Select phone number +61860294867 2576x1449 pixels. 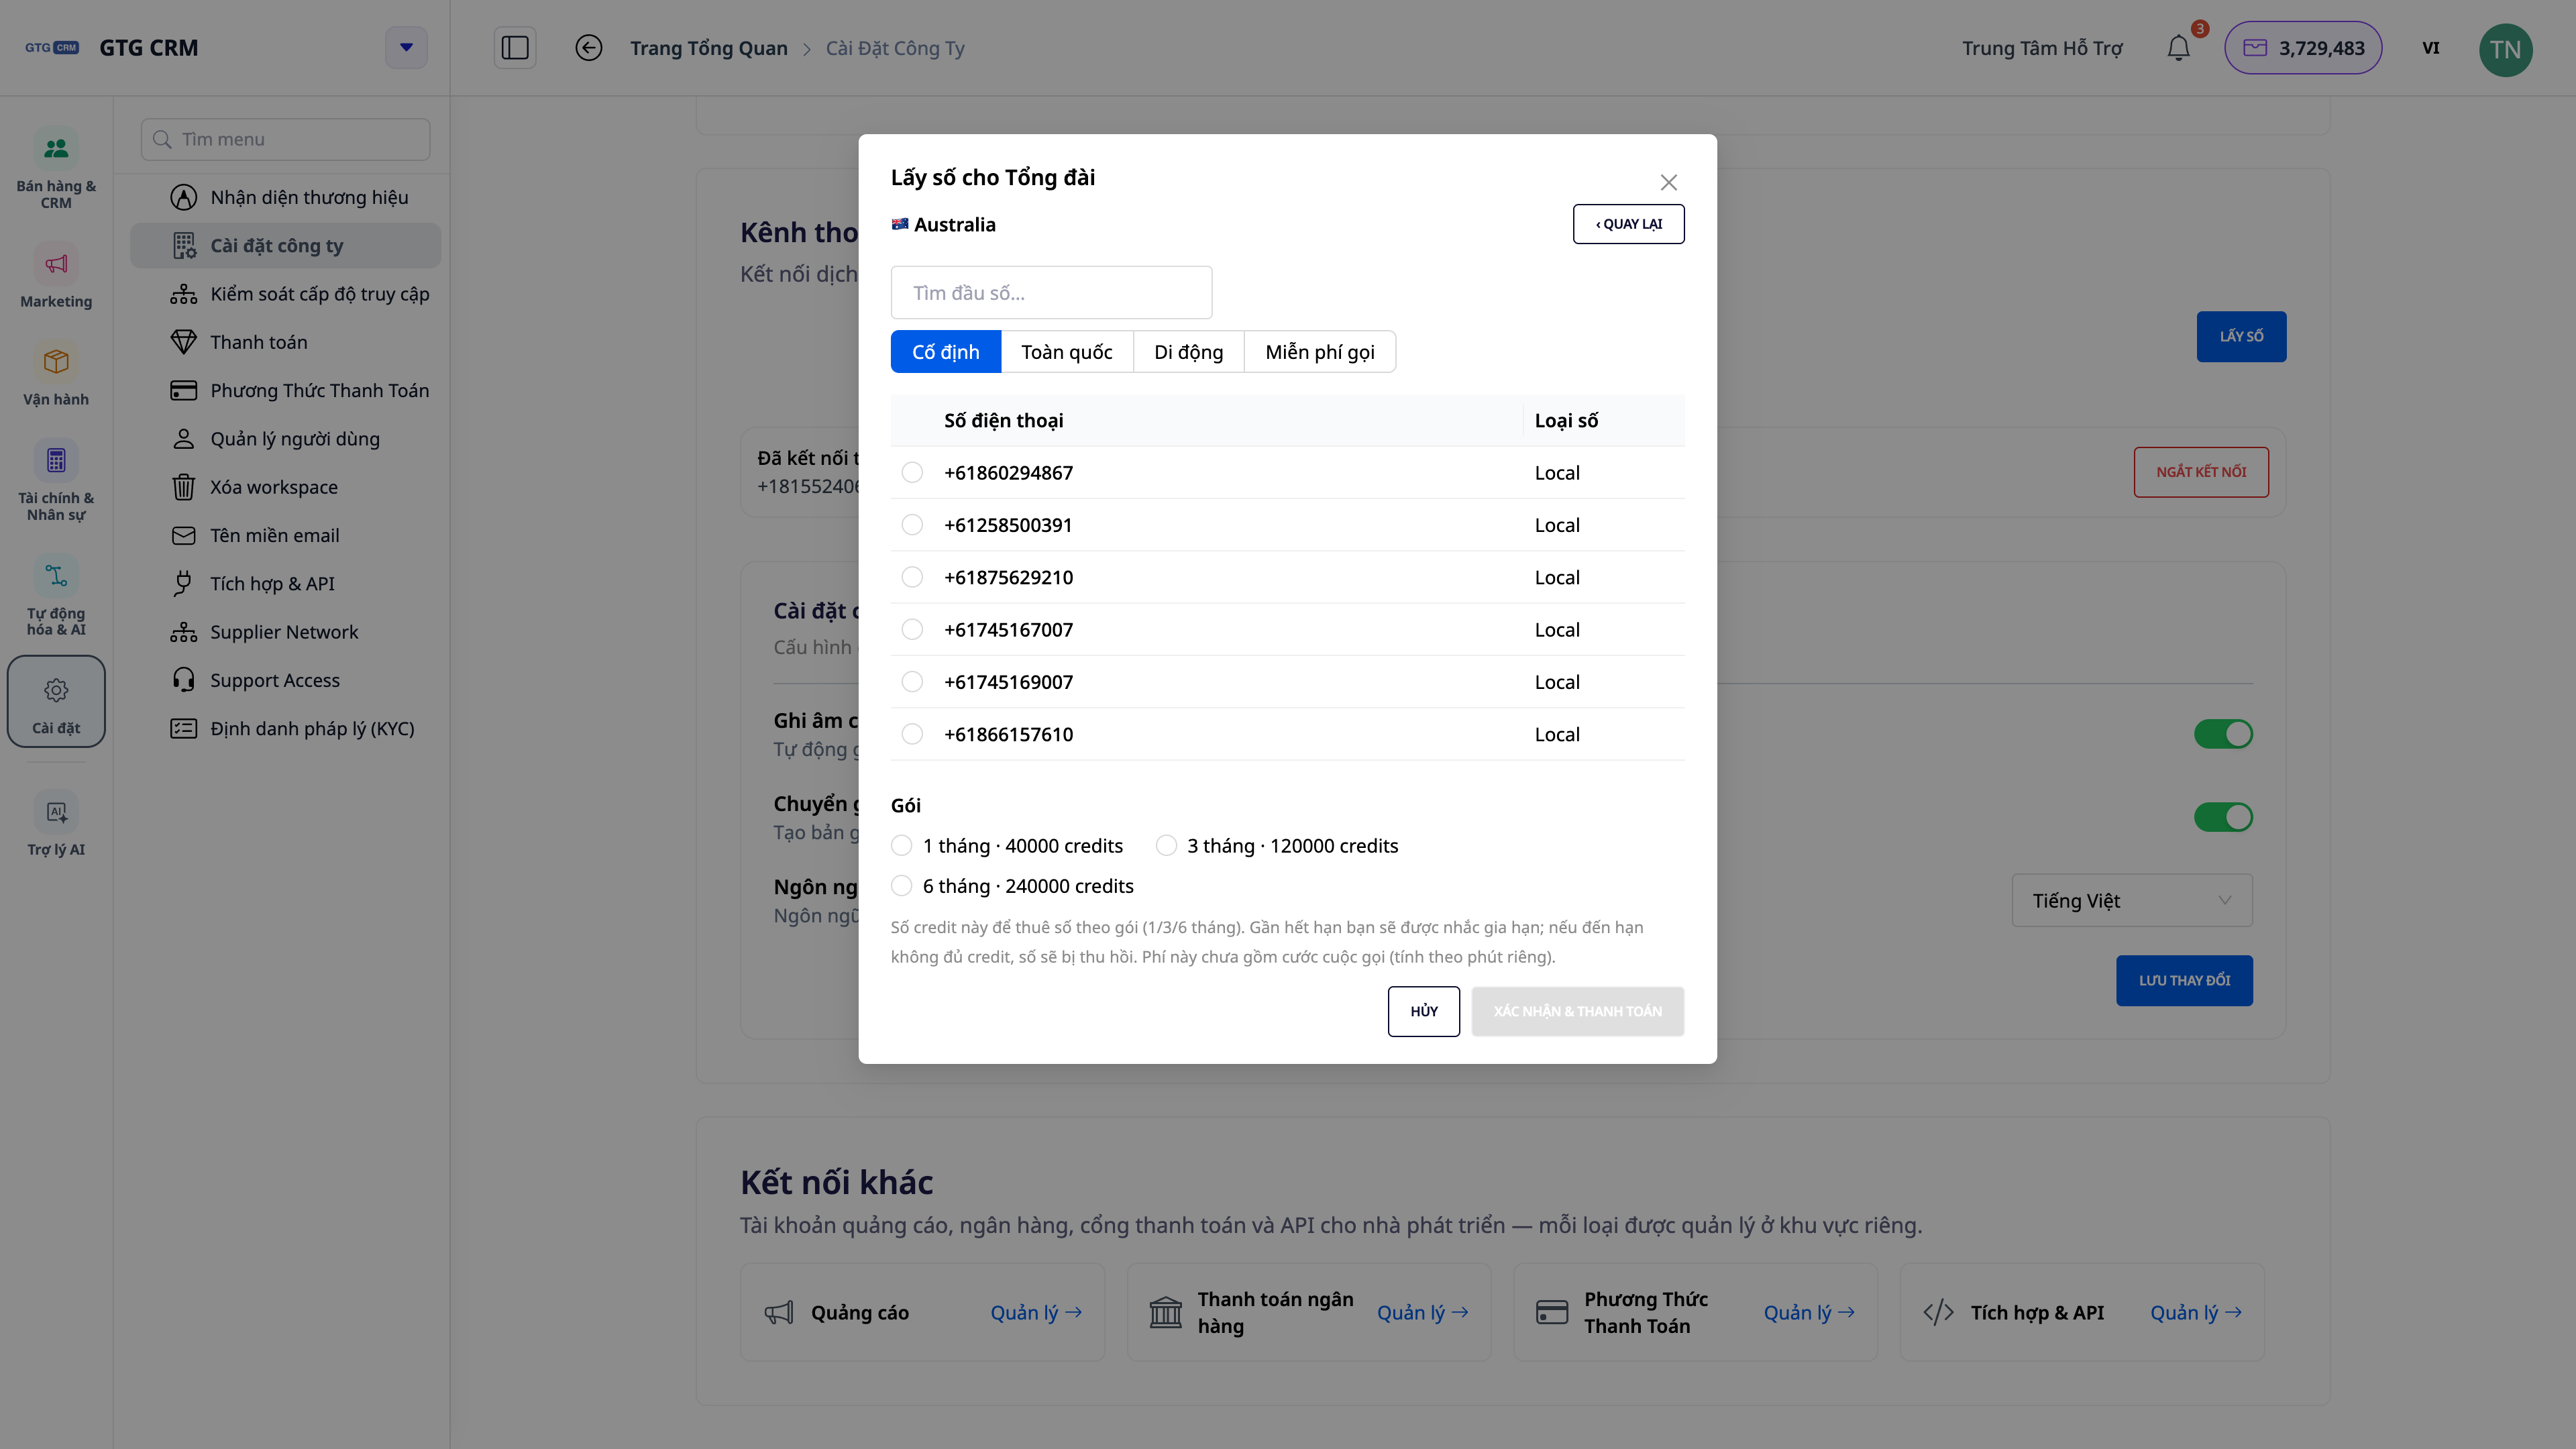pos(912,472)
